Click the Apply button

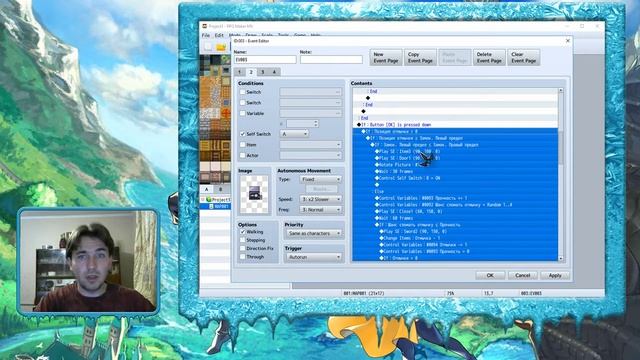point(555,276)
